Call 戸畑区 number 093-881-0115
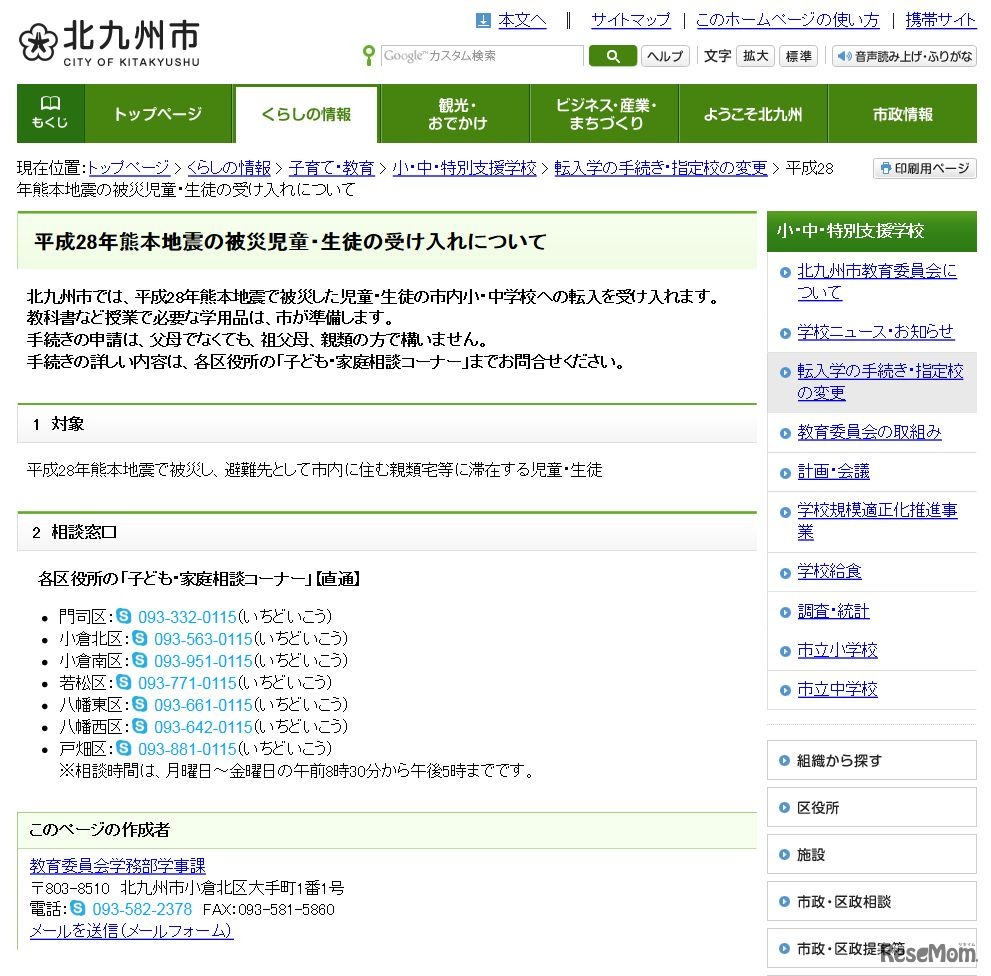The image size is (991, 976). (x=187, y=749)
